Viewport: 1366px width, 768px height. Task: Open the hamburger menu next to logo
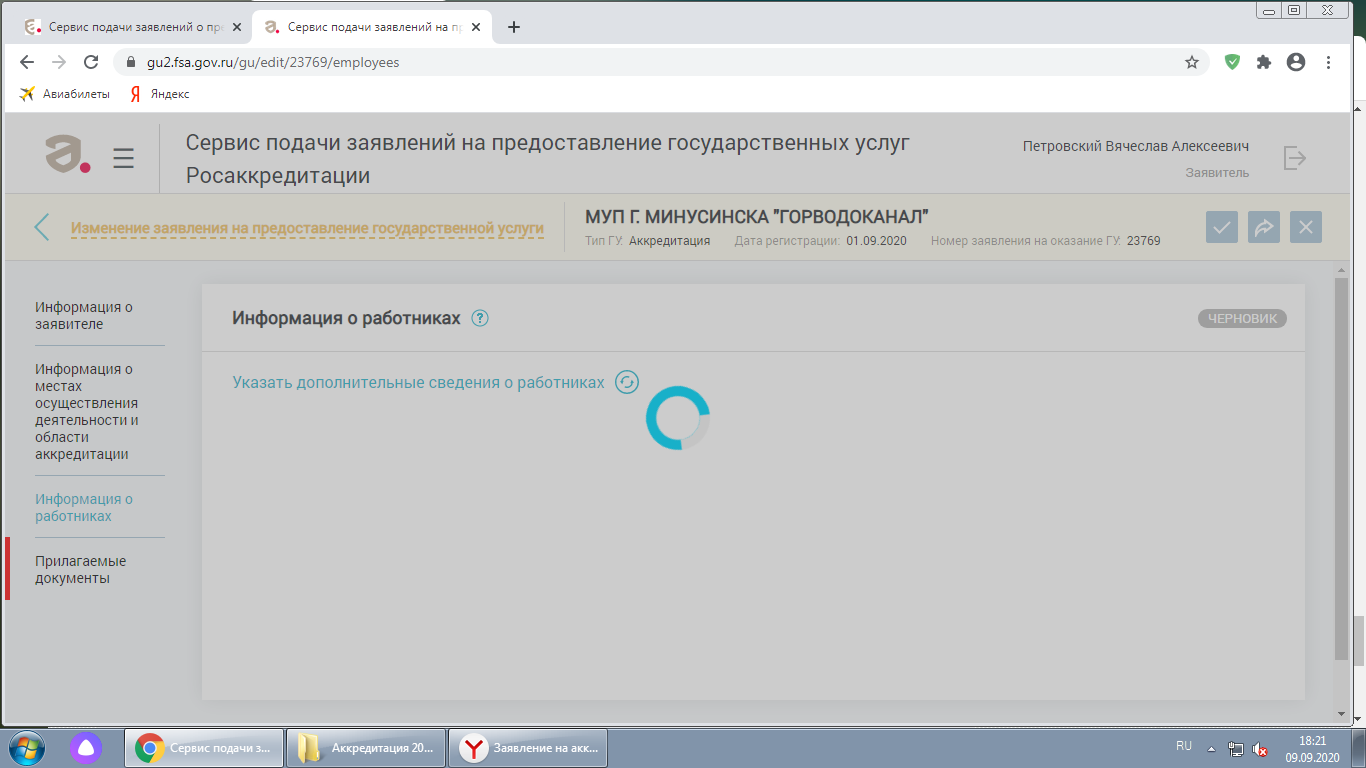(x=123, y=158)
